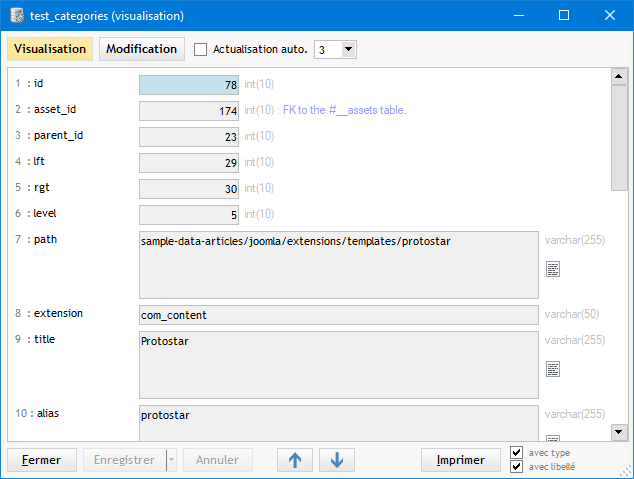The image size is (634, 479).
Task: Click scrollbar up arrow
Action: (x=619, y=76)
